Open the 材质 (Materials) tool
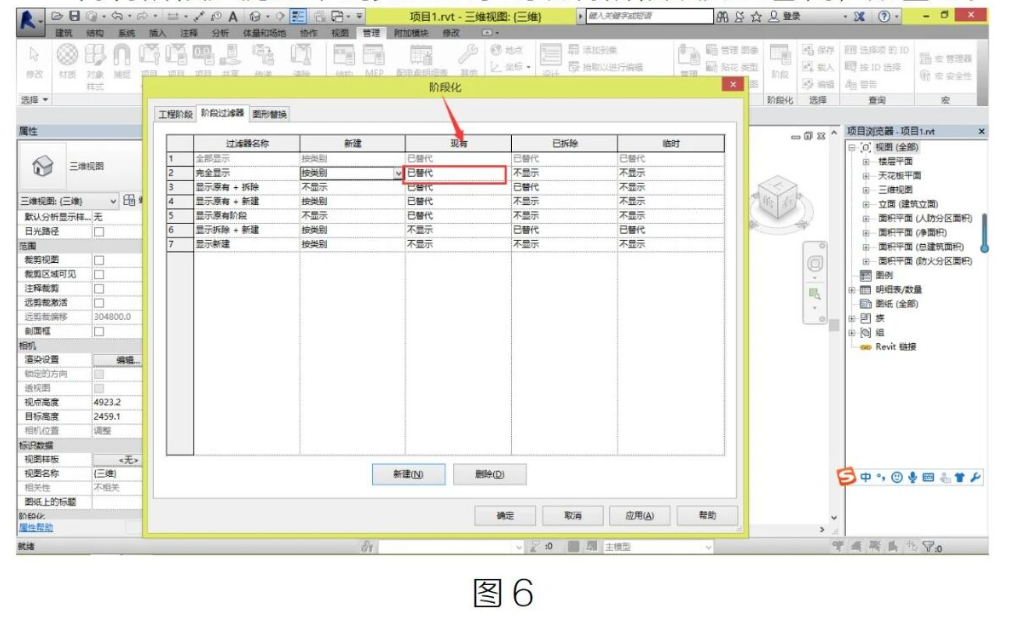This screenshot has height=624, width=1035. [67, 61]
